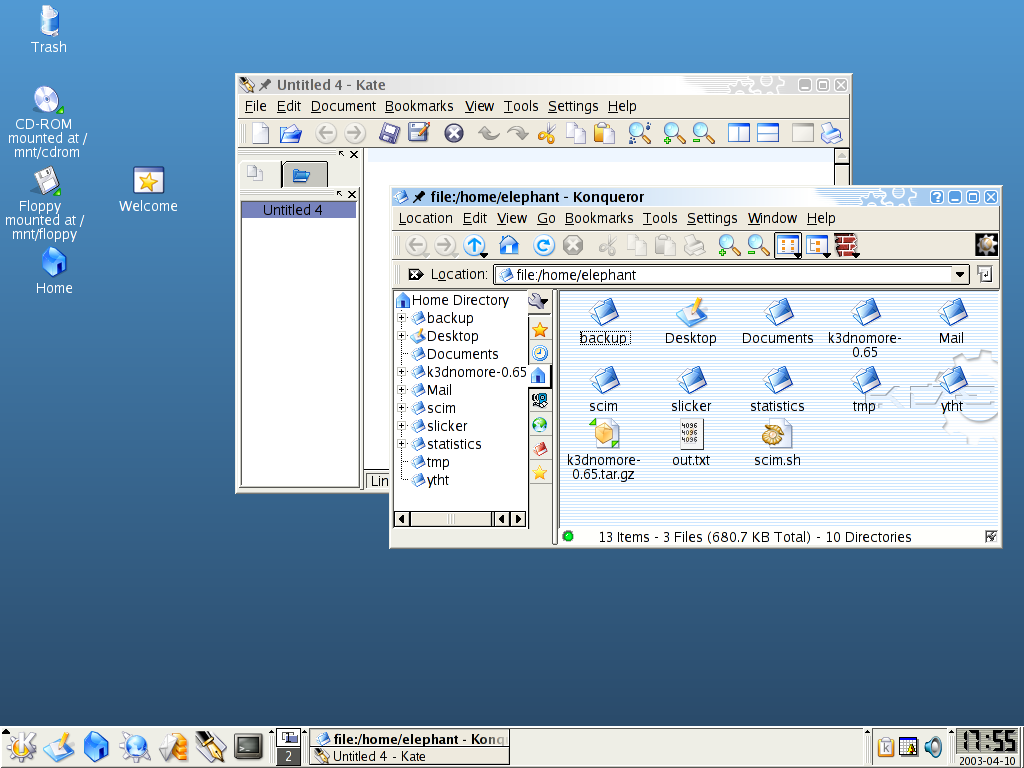This screenshot has width=1024, height=768.
Task: Switch to Tree View in Konqueror toolbar
Action: pos(816,246)
